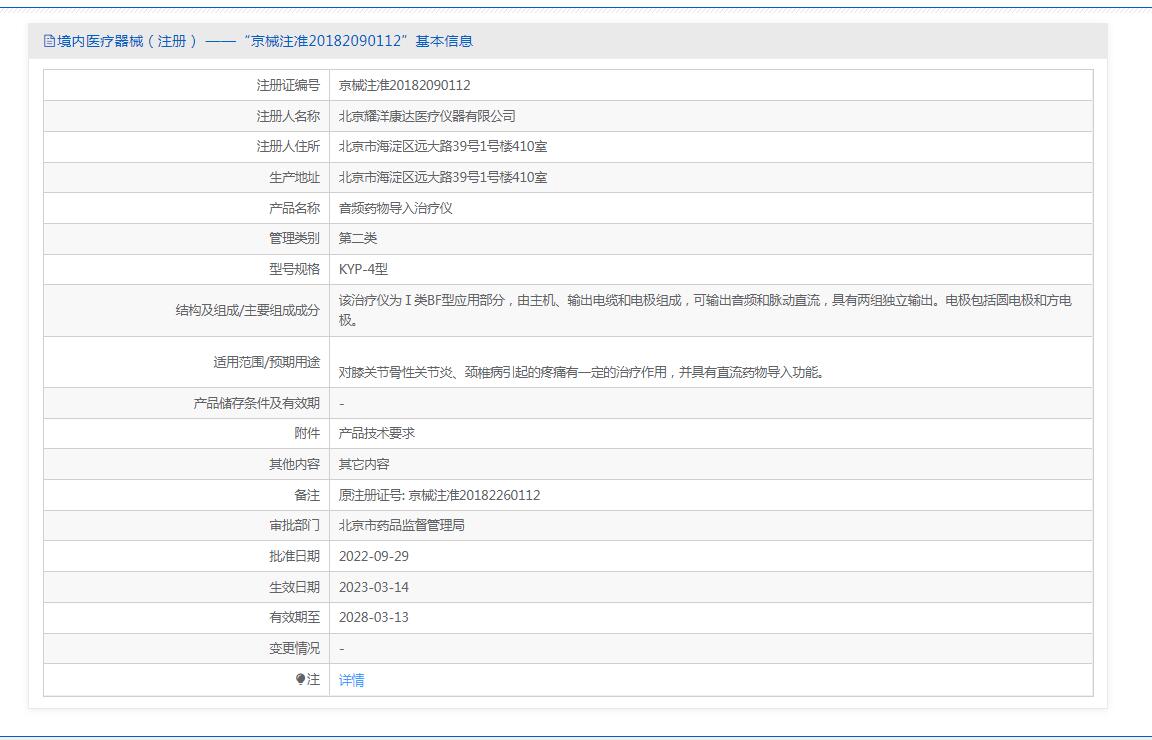Select expiry date 2028-03-13

click(x=373, y=617)
